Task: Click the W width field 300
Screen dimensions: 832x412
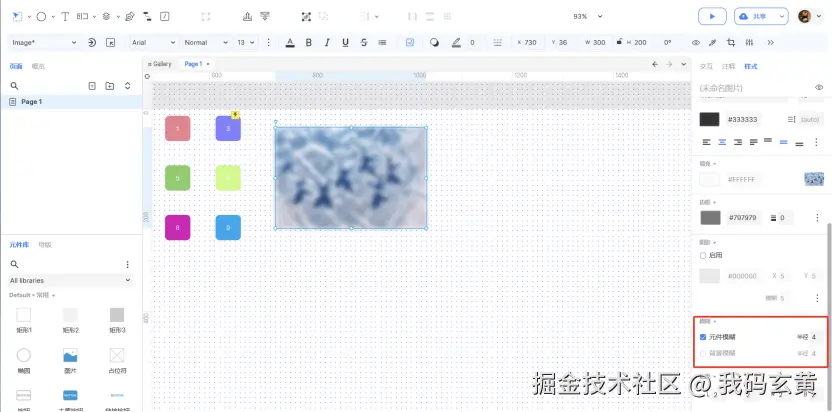Action: tap(599, 42)
